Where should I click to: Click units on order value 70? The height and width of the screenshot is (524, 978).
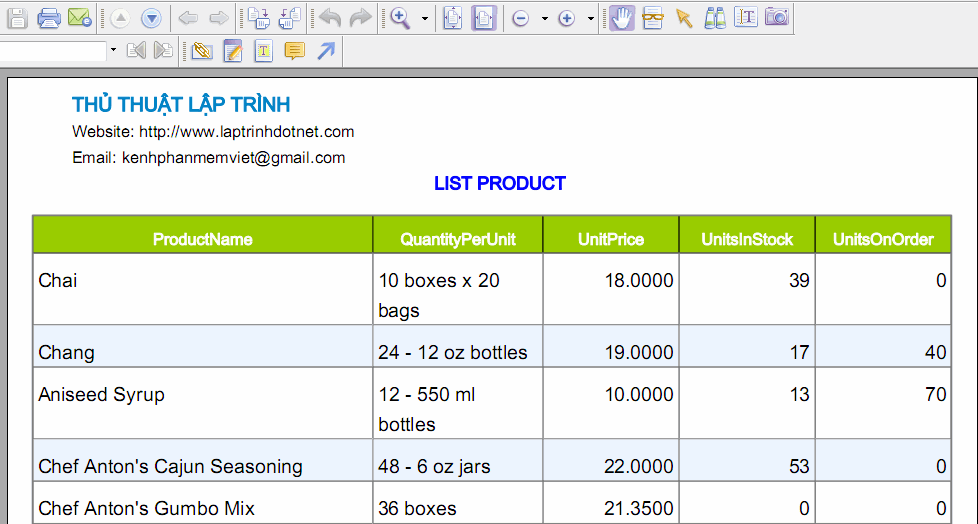935,394
